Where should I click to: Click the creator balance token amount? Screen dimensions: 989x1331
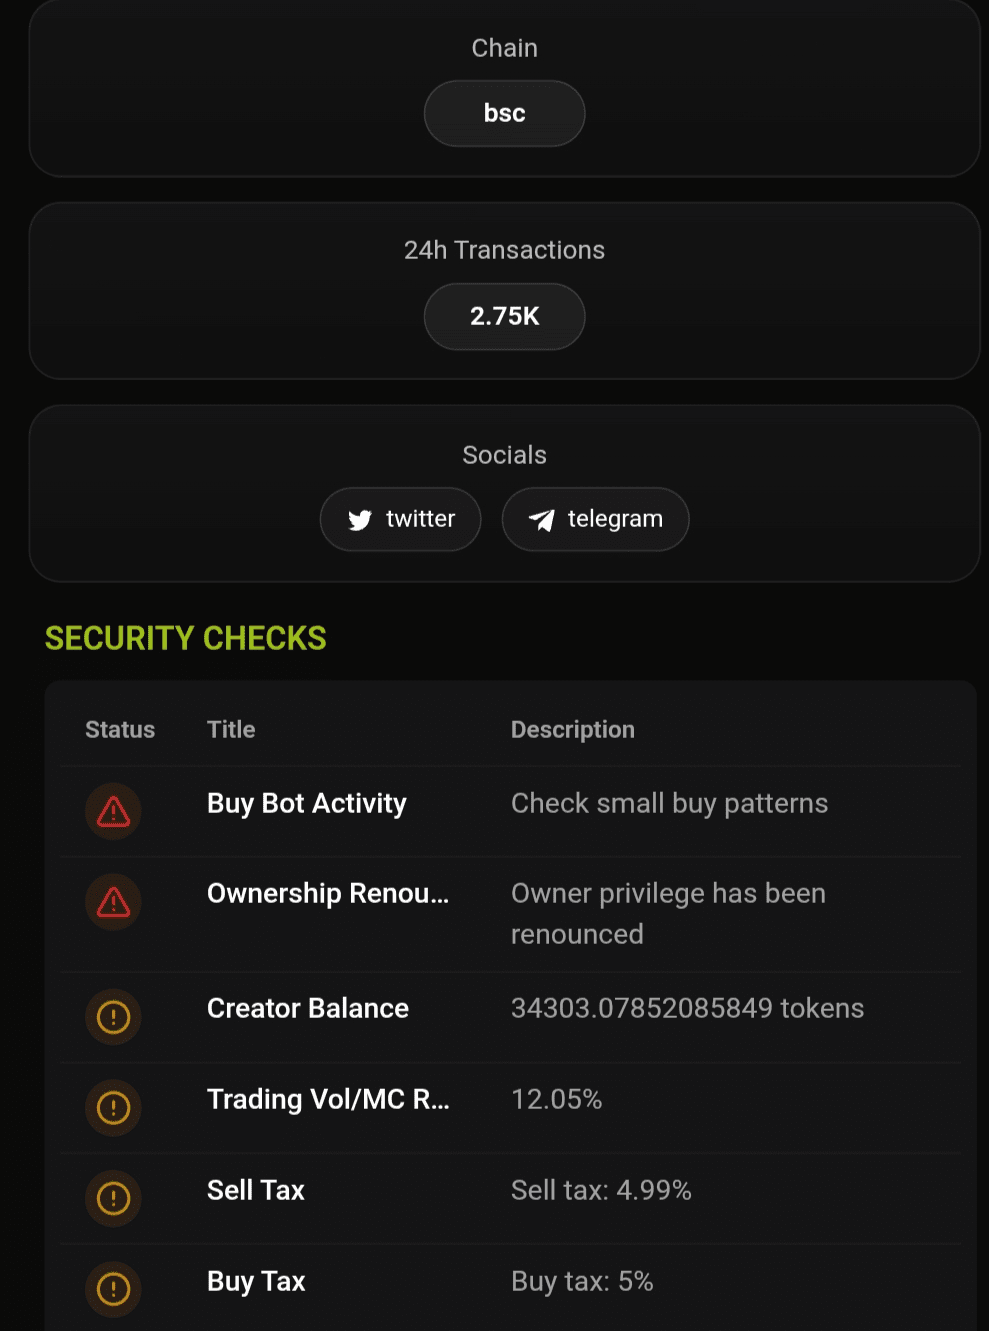point(687,1008)
